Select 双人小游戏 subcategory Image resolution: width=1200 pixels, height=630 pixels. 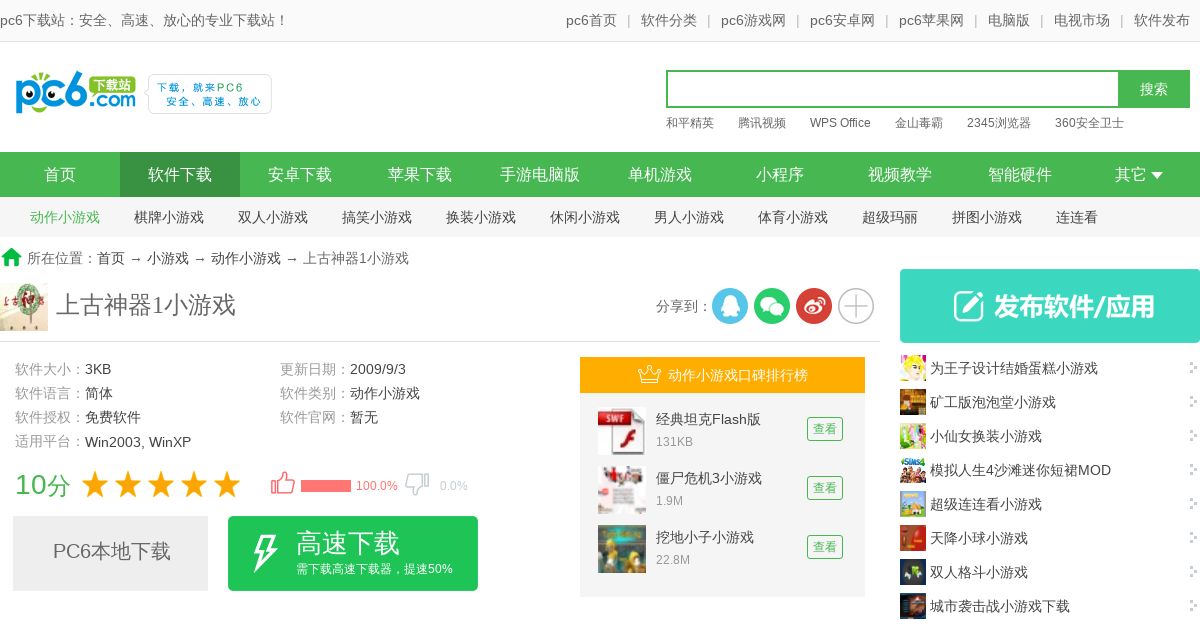coord(273,217)
